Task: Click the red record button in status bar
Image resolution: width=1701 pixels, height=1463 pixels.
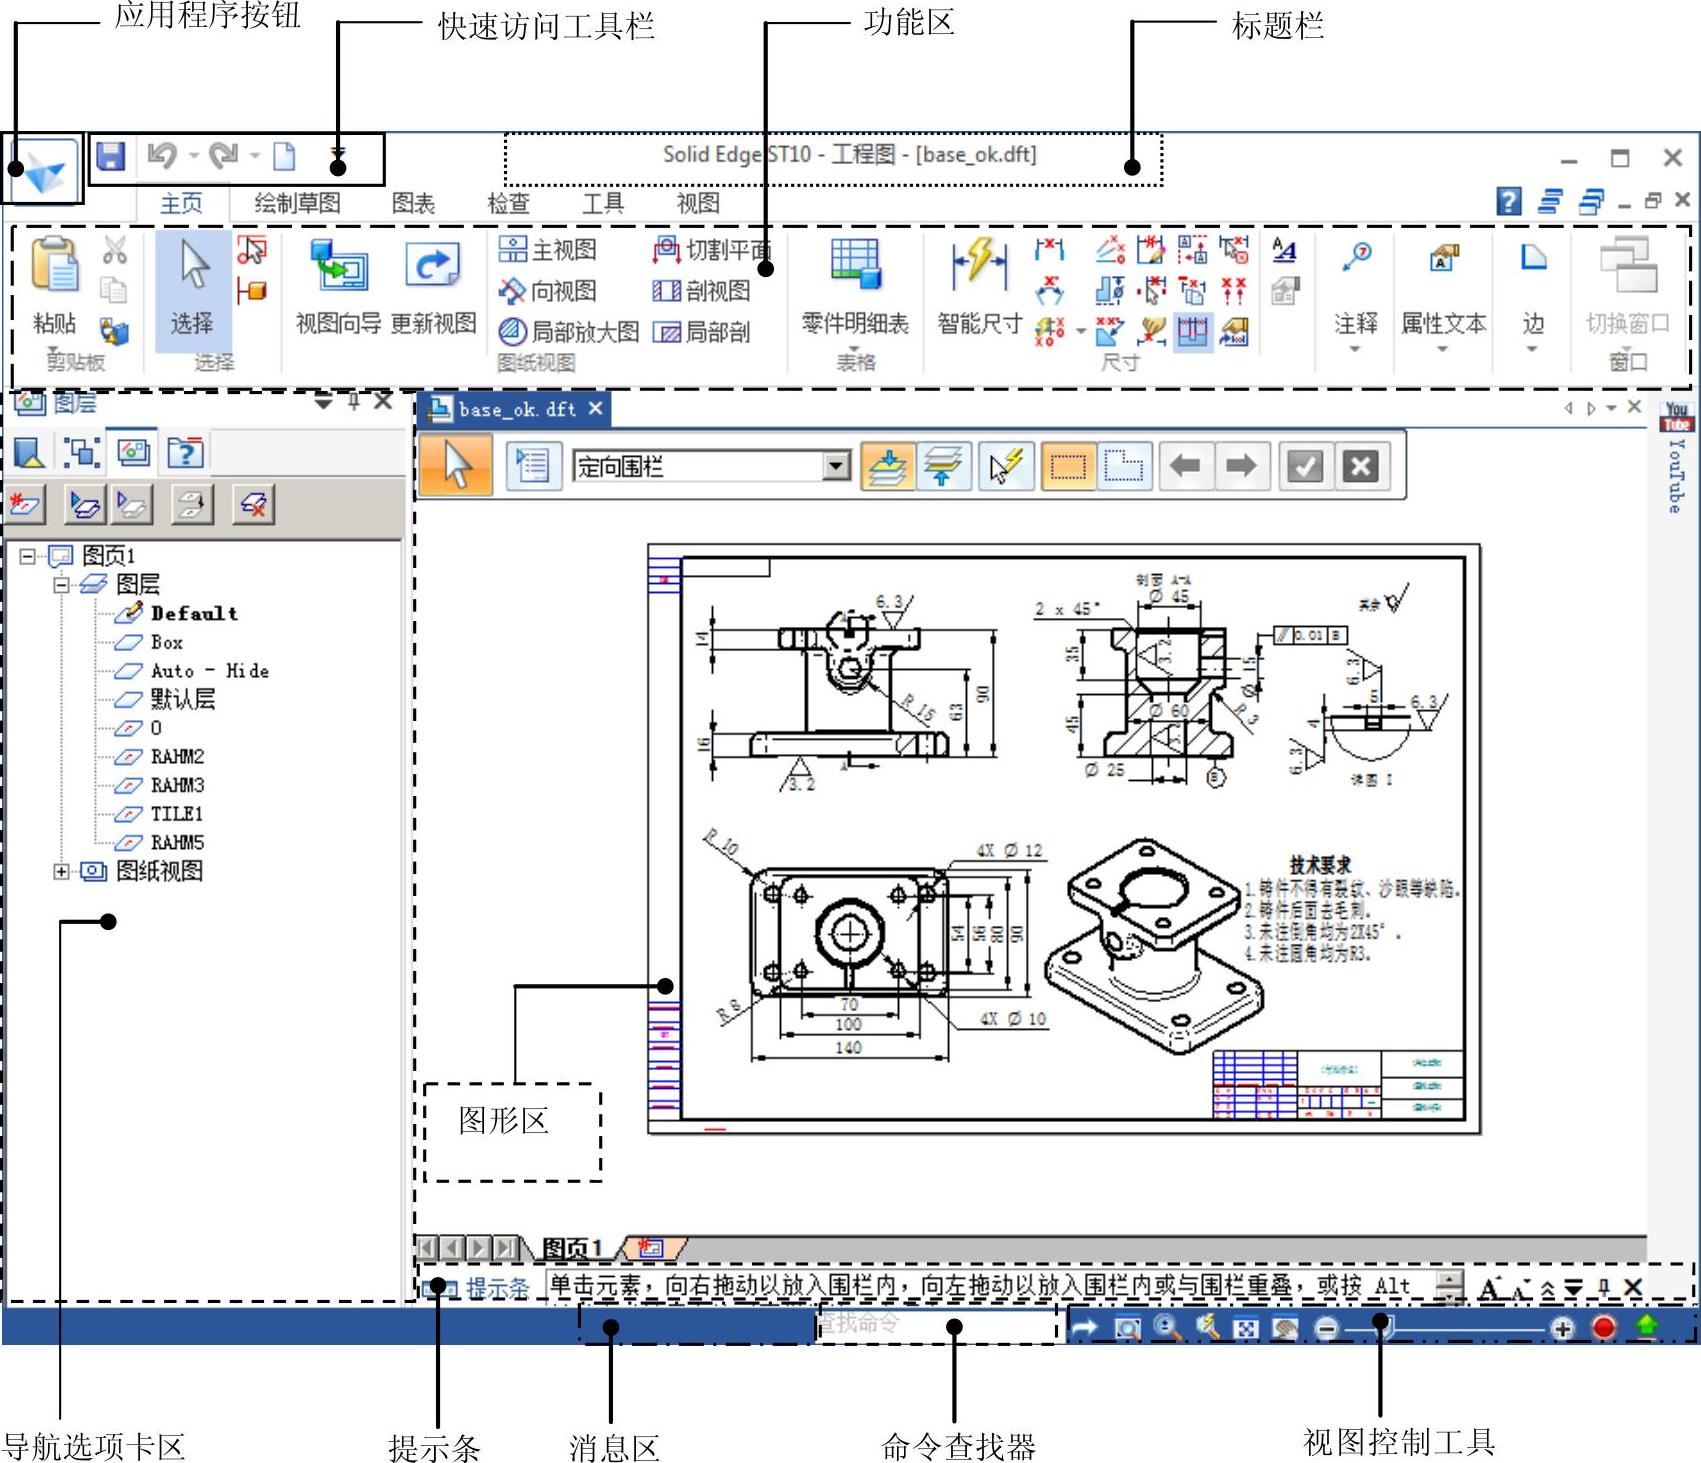Action: pos(1604,1327)
